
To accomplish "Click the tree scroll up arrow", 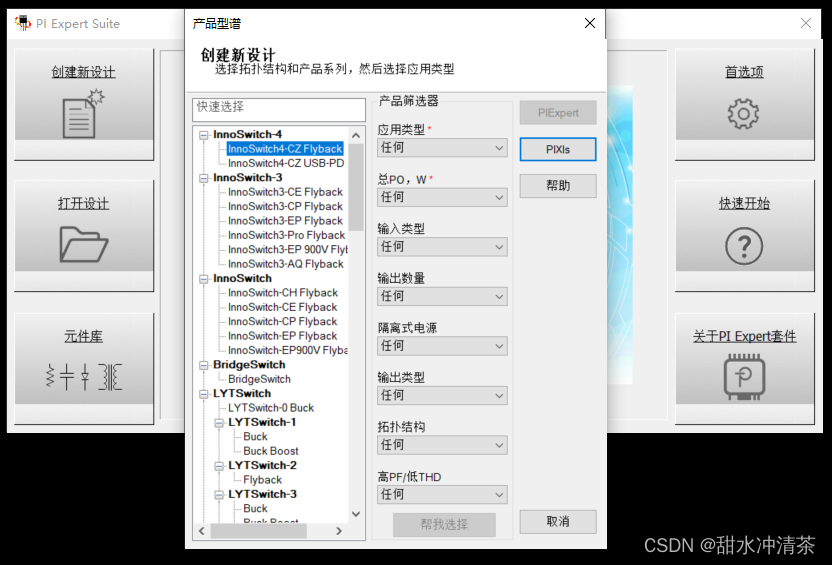I will tap(356, 135).
